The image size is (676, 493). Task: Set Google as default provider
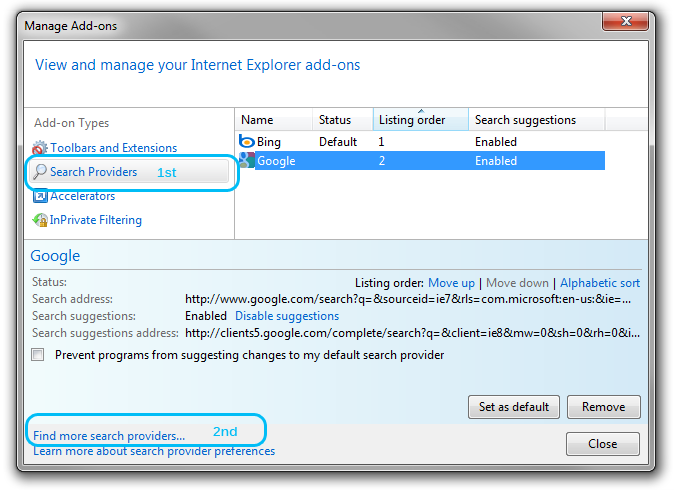click(x=514, y=407)
